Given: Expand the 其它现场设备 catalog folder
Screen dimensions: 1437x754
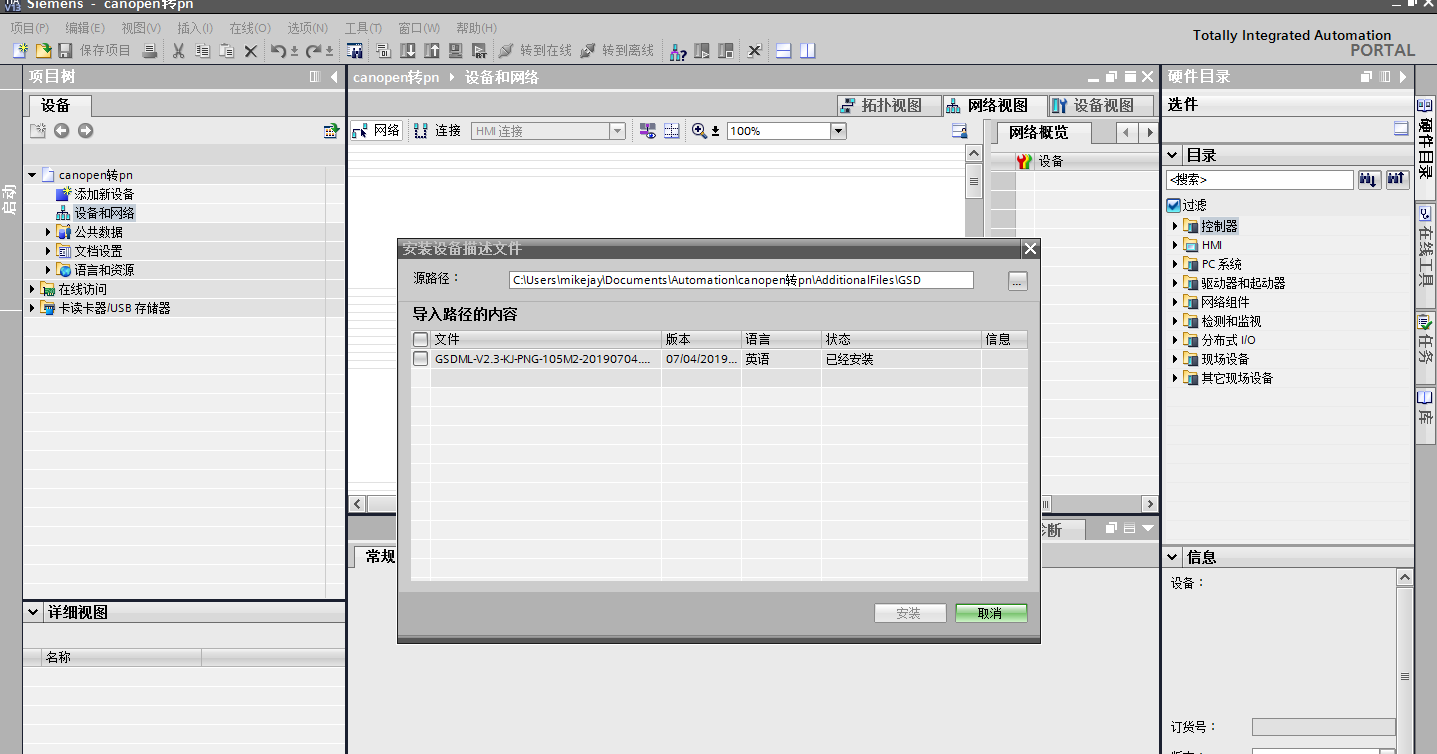Looking at the screenshot, I should tap(1175, 378).
